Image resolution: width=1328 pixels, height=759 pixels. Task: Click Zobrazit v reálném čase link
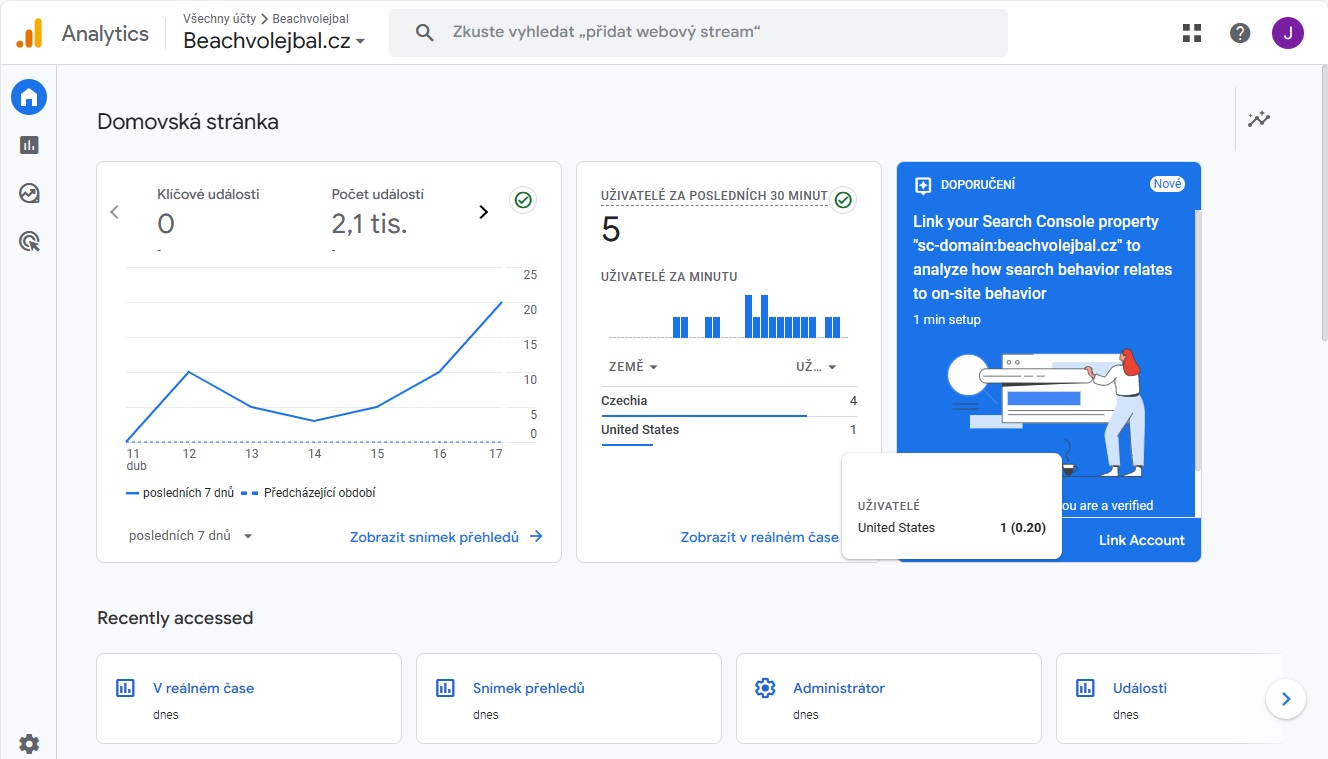pyautogui.click(x=760, y=537)
